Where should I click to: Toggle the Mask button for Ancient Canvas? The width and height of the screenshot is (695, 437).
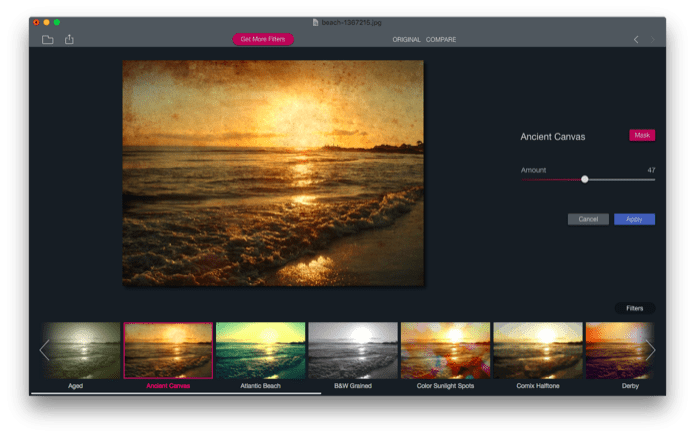(642, 135)
